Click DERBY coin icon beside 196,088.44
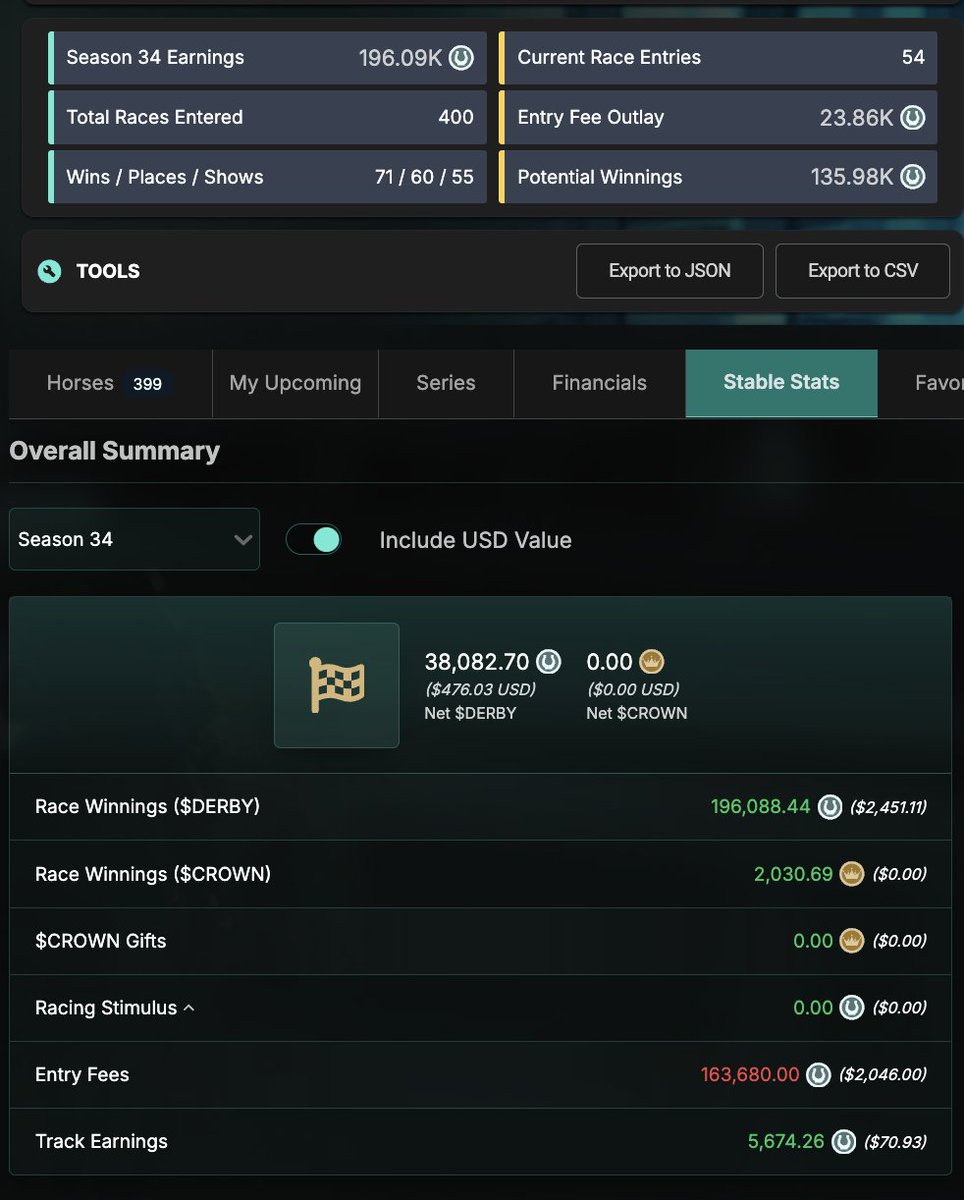This screenshot has height=1200, width=964. coord(830,807)
